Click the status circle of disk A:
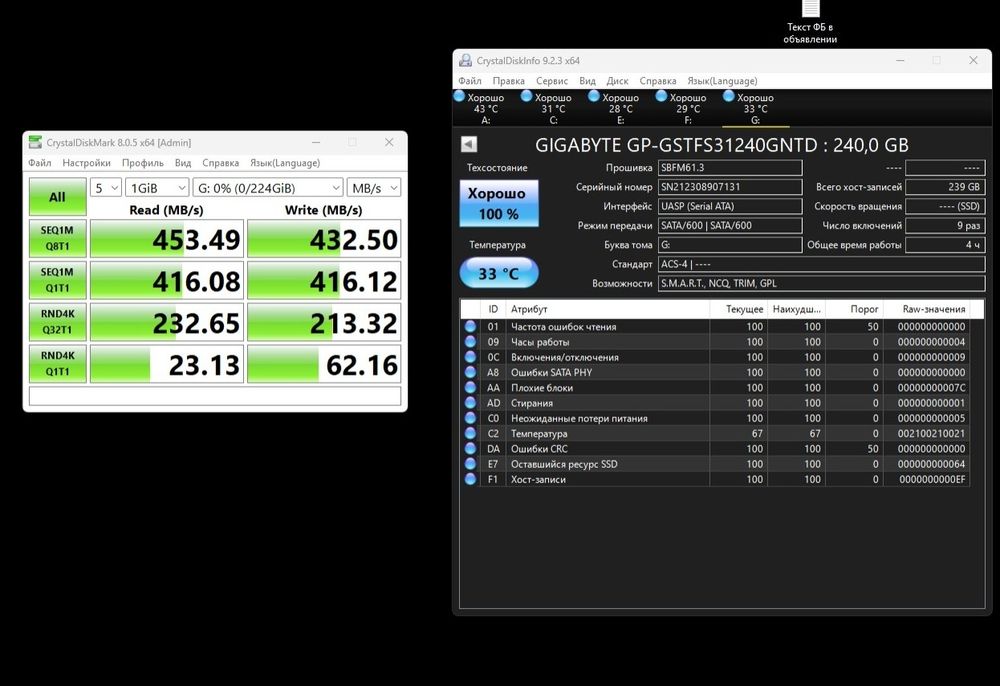1000x686 pixels. coord(459,96)
